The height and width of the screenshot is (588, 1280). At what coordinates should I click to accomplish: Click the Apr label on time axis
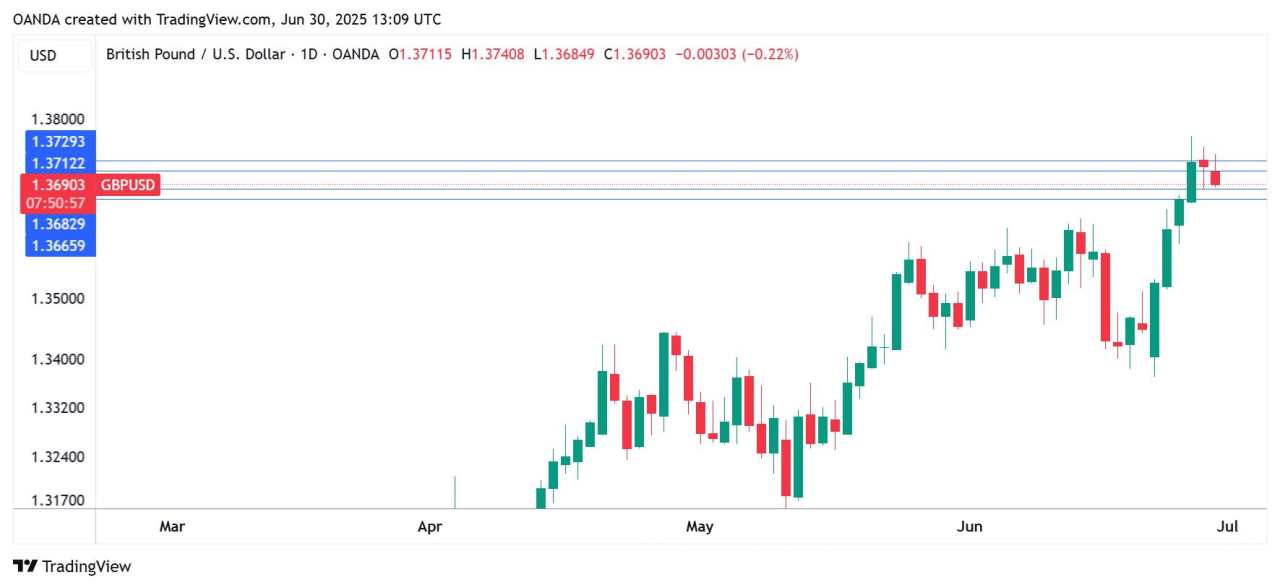[430, 526]
